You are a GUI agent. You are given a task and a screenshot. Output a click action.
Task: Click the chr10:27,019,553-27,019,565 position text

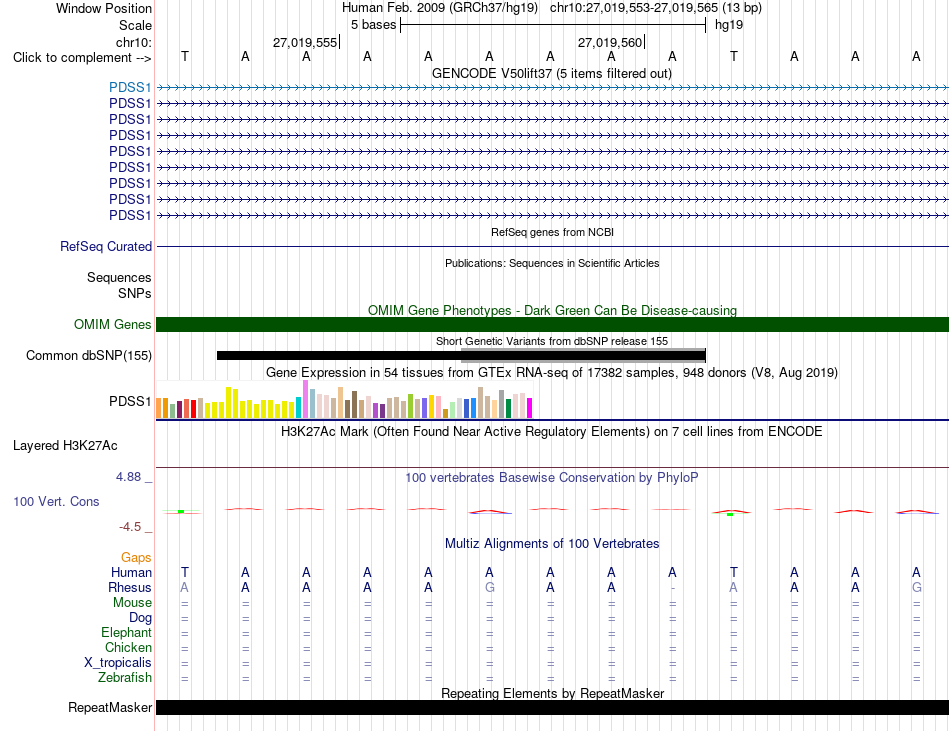tap(634, 8)
